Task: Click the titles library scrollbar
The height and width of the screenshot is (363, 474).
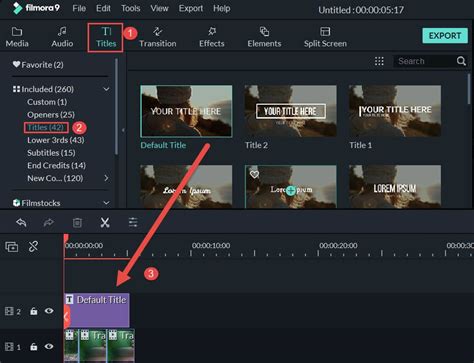Action: [x=469, y=89]
